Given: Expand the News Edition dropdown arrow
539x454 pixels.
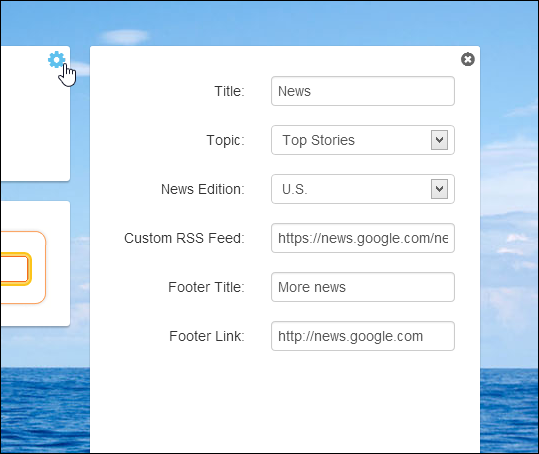Looking at the screenshot, I should (439, 189).
